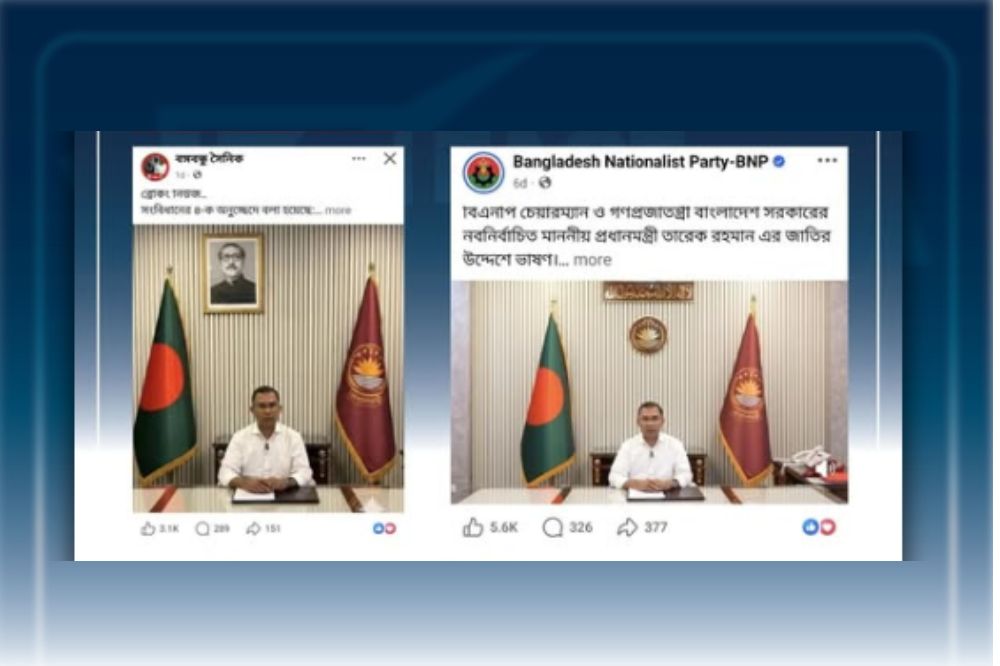Image resolution: width=1000 pixels, height=666 pixels.
Task: Close the left post with X
Action: 390,158
